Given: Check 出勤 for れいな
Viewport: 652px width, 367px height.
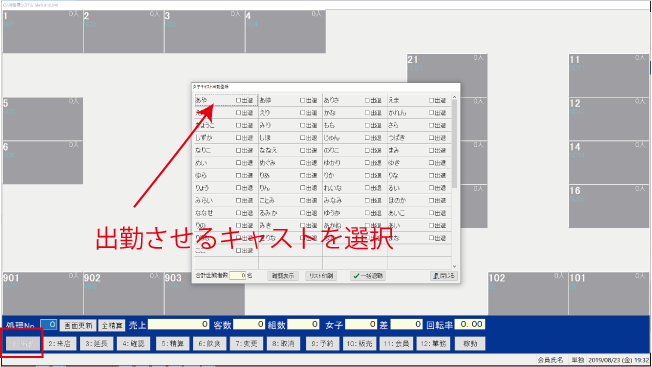Looking at the screenshot, I should [368, 188].
